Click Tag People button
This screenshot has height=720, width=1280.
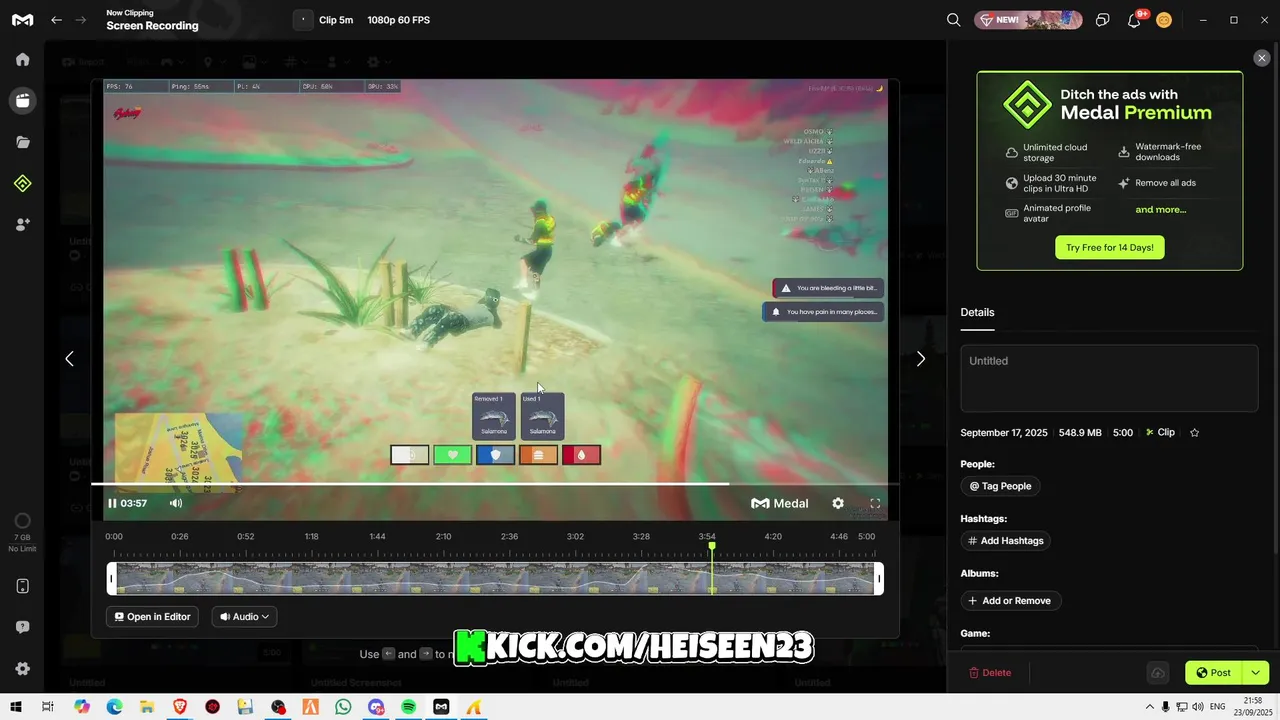[1000, 486]
